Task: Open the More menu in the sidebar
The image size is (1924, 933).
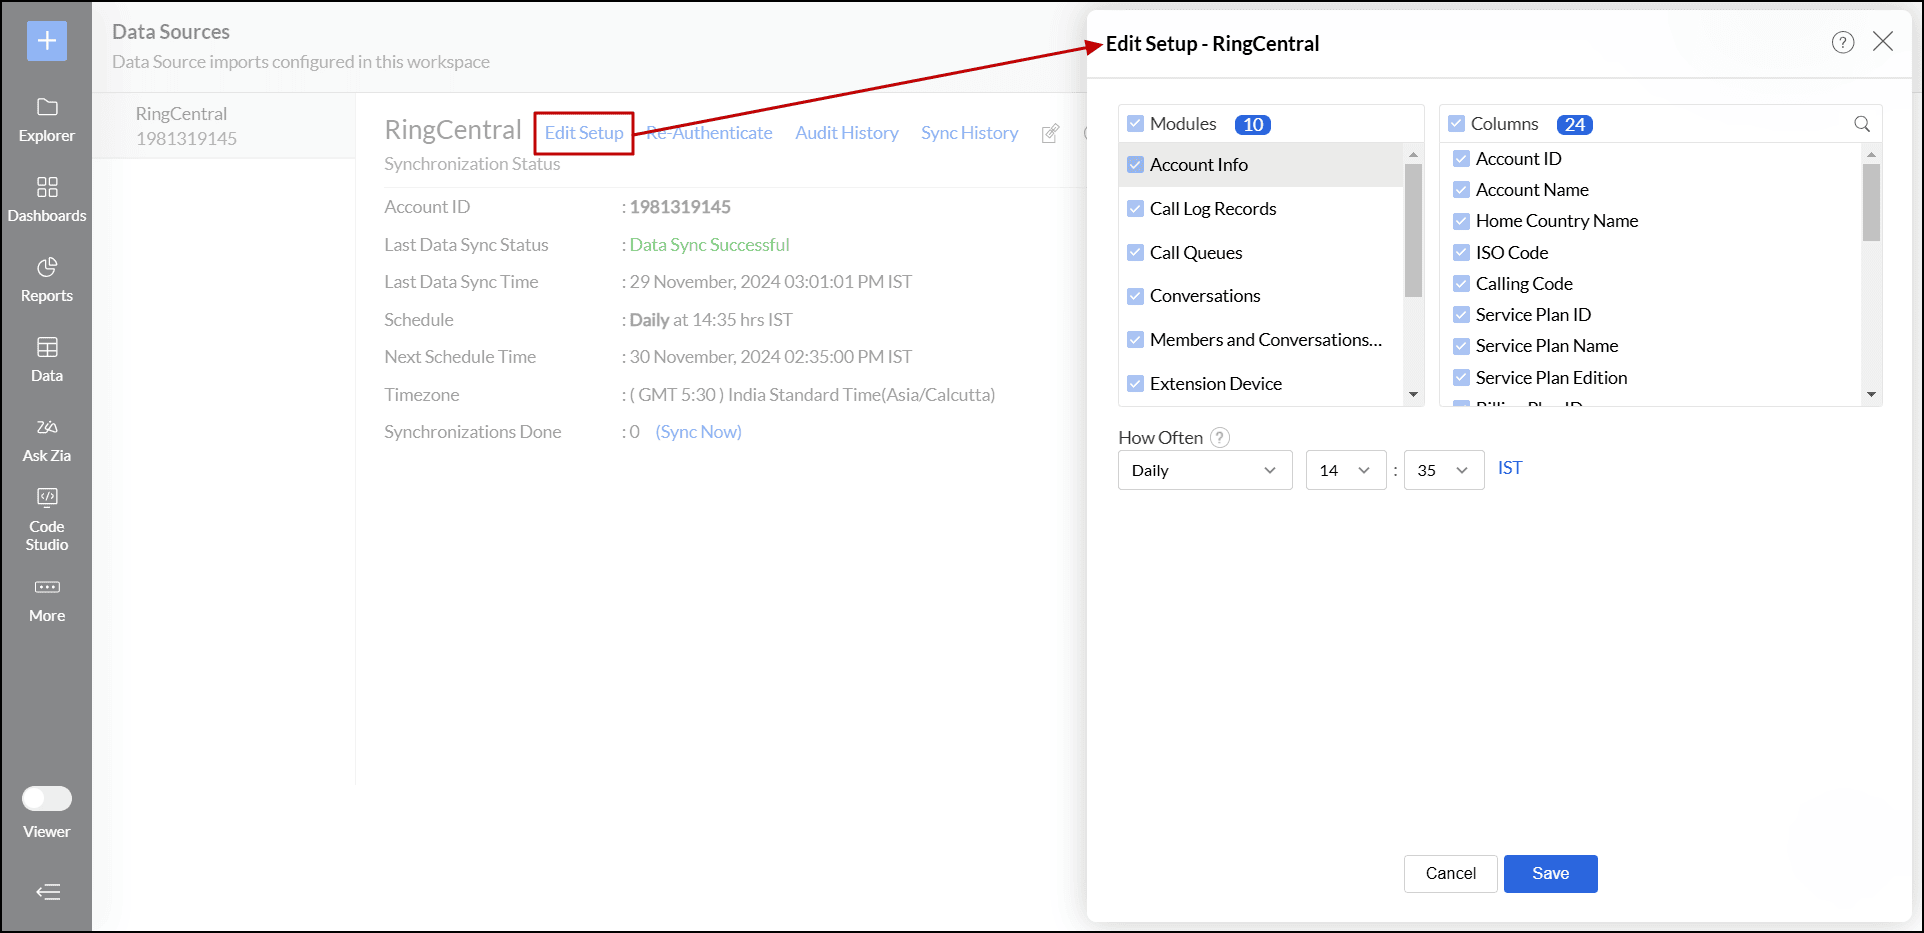Action: pos(46,598)
